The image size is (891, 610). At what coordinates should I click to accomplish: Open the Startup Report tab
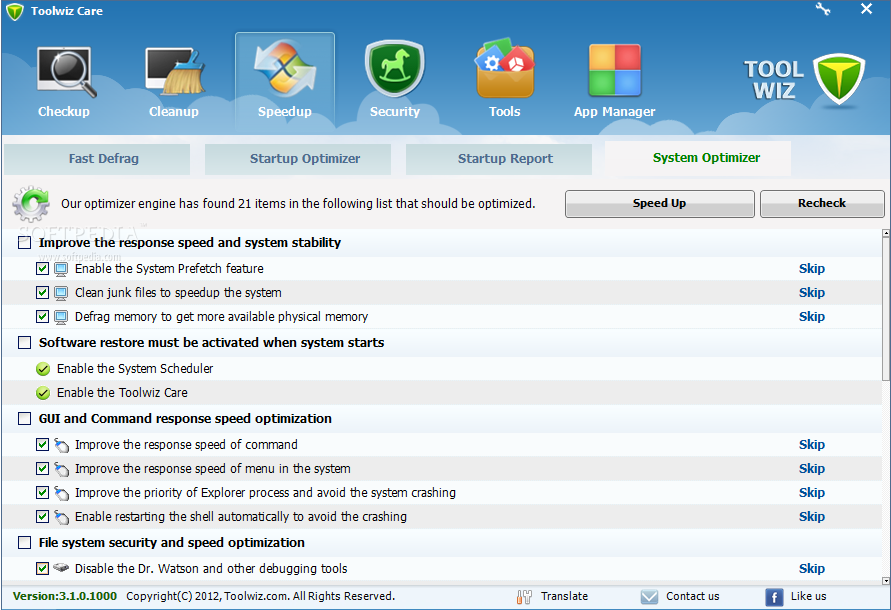click(x=499, y=159)
